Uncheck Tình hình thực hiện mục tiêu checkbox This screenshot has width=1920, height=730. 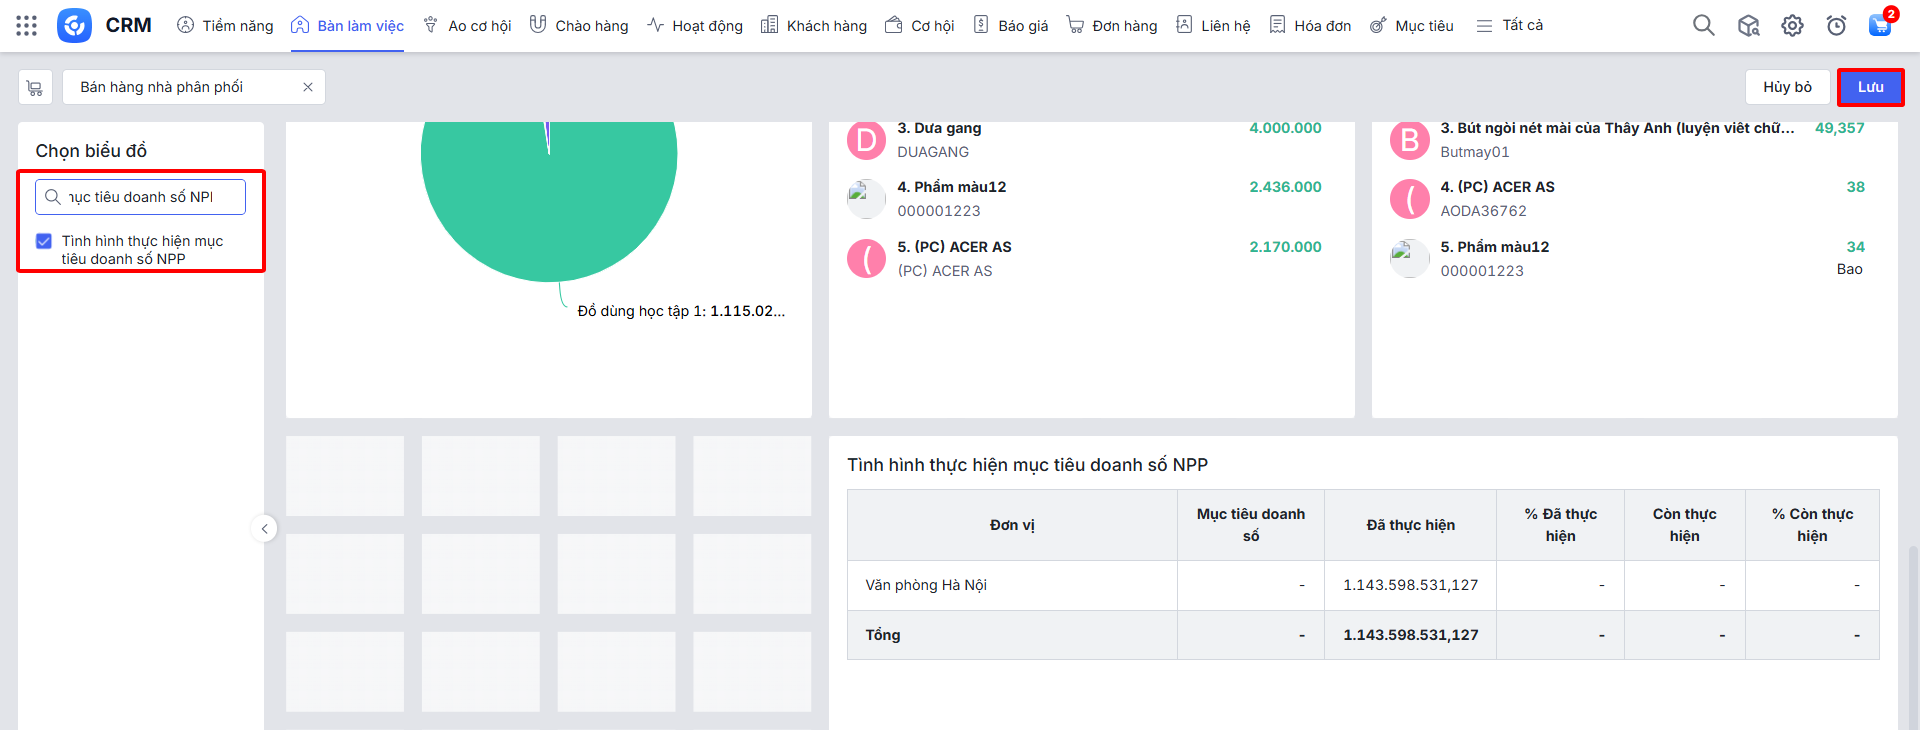44,241
